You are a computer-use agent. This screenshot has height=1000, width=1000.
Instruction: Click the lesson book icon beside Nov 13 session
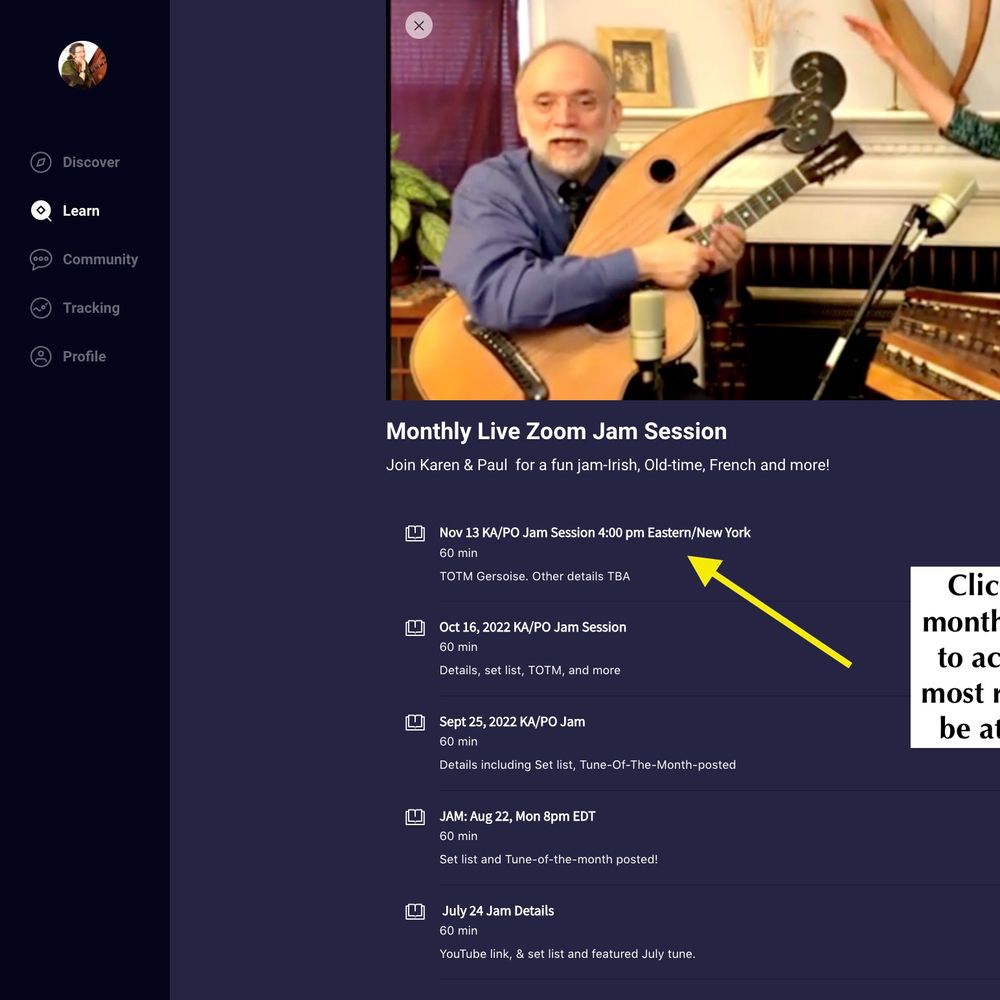(415, 533)
